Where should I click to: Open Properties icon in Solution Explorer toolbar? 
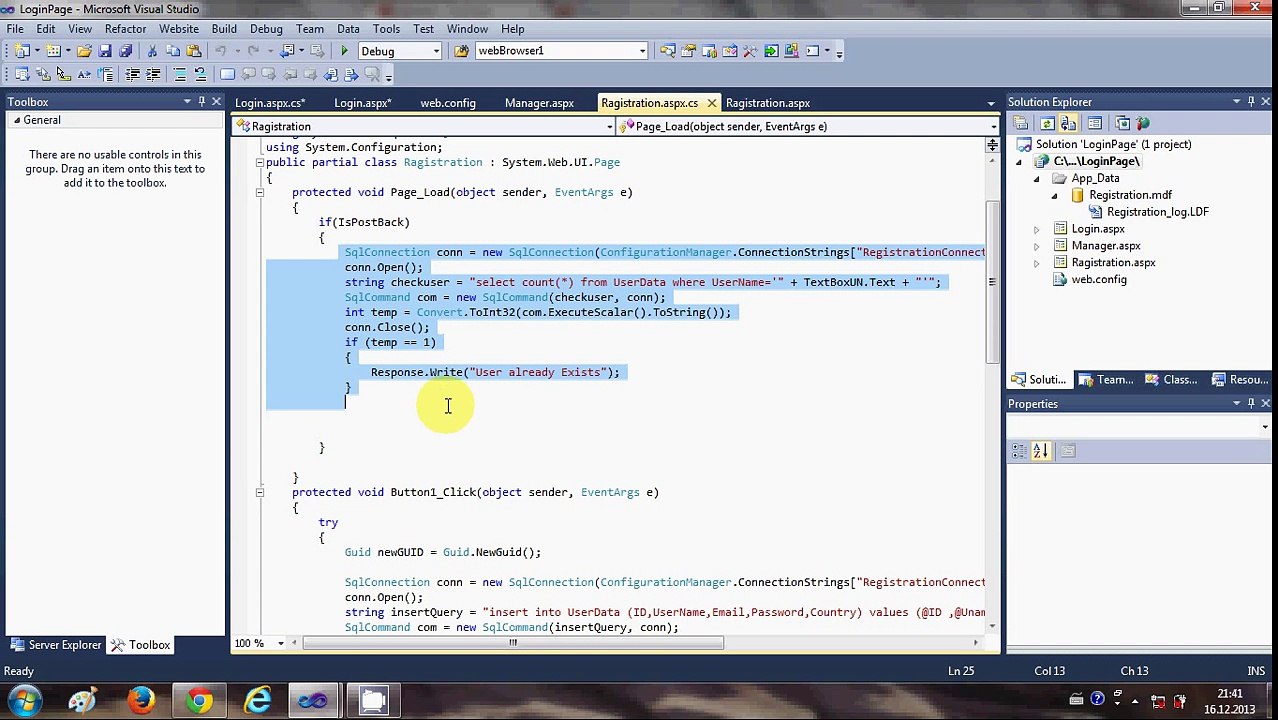[1021, 123]
